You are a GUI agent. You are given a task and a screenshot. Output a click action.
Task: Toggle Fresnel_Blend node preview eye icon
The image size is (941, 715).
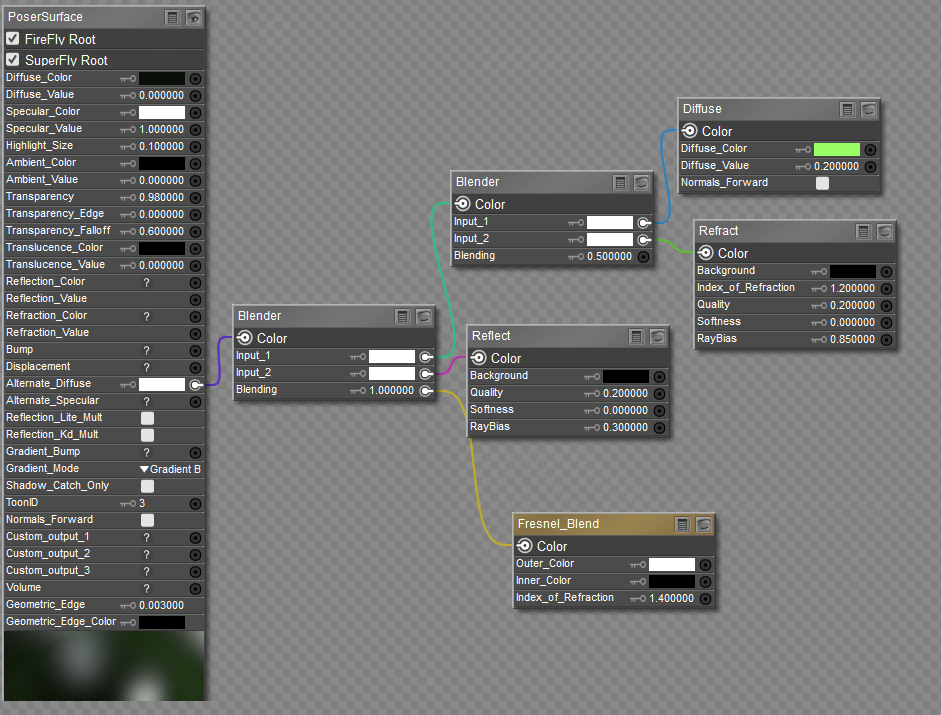pyautogui.click(x=704, y=525)
